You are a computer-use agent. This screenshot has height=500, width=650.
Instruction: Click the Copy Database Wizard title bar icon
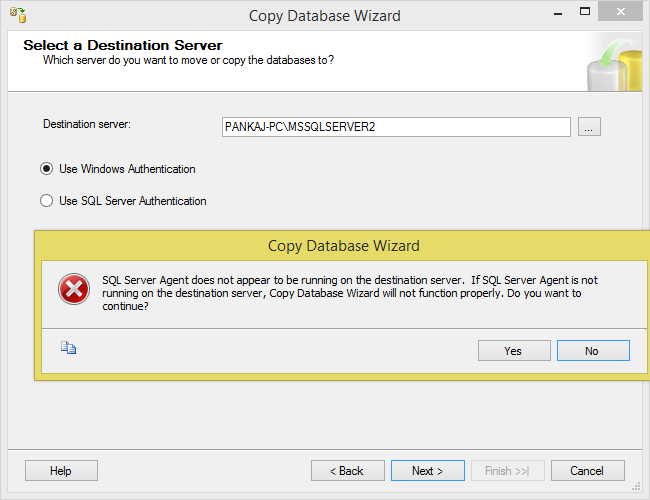[18, 15]
